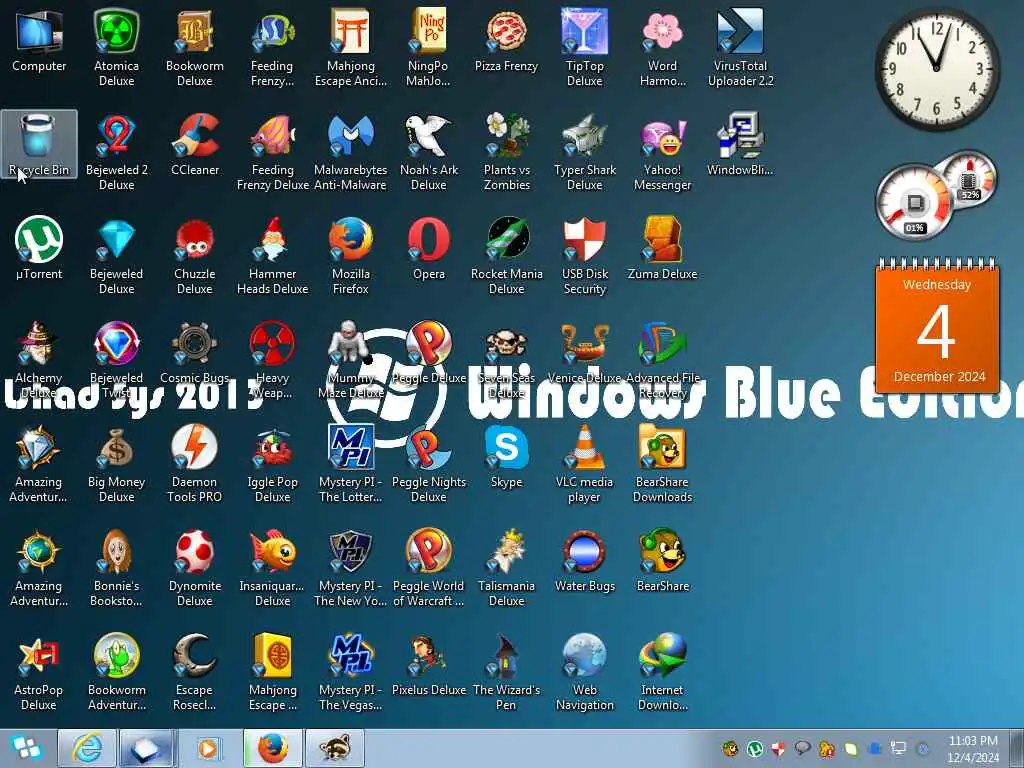
Task: Launch USB Disk Security
Action: (x=584, y=255)
